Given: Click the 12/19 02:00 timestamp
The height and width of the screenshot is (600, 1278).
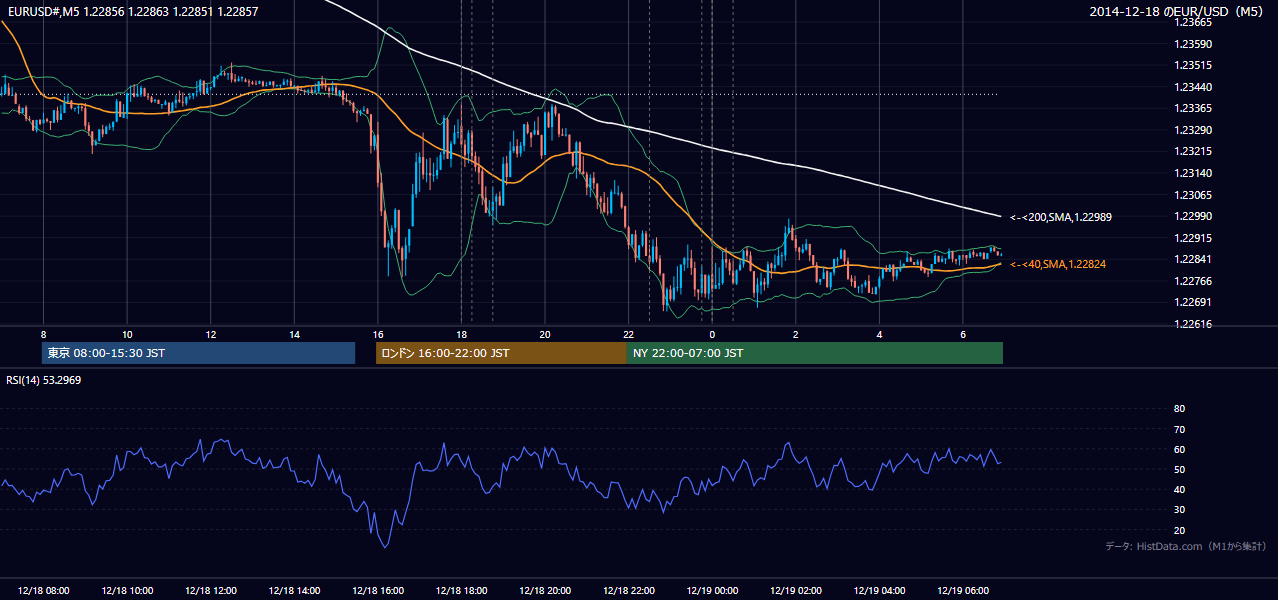Looking at the screenshot, I should [x=795, y=591].
